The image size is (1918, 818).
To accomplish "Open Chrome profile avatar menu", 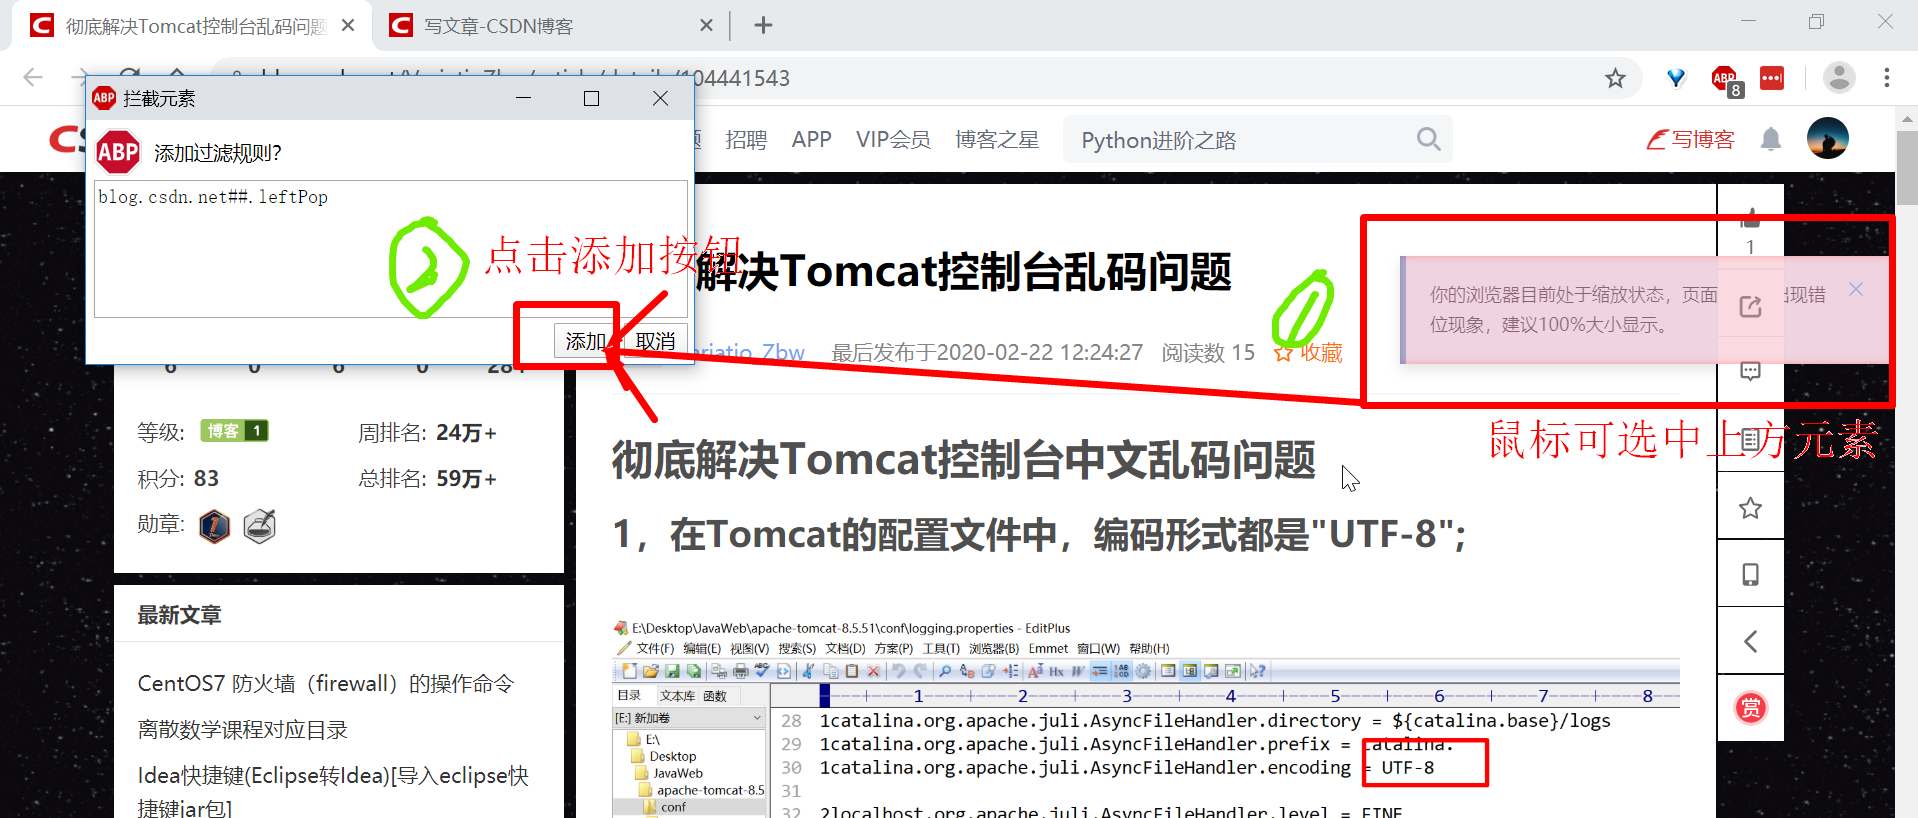I will click(1839, 78).
